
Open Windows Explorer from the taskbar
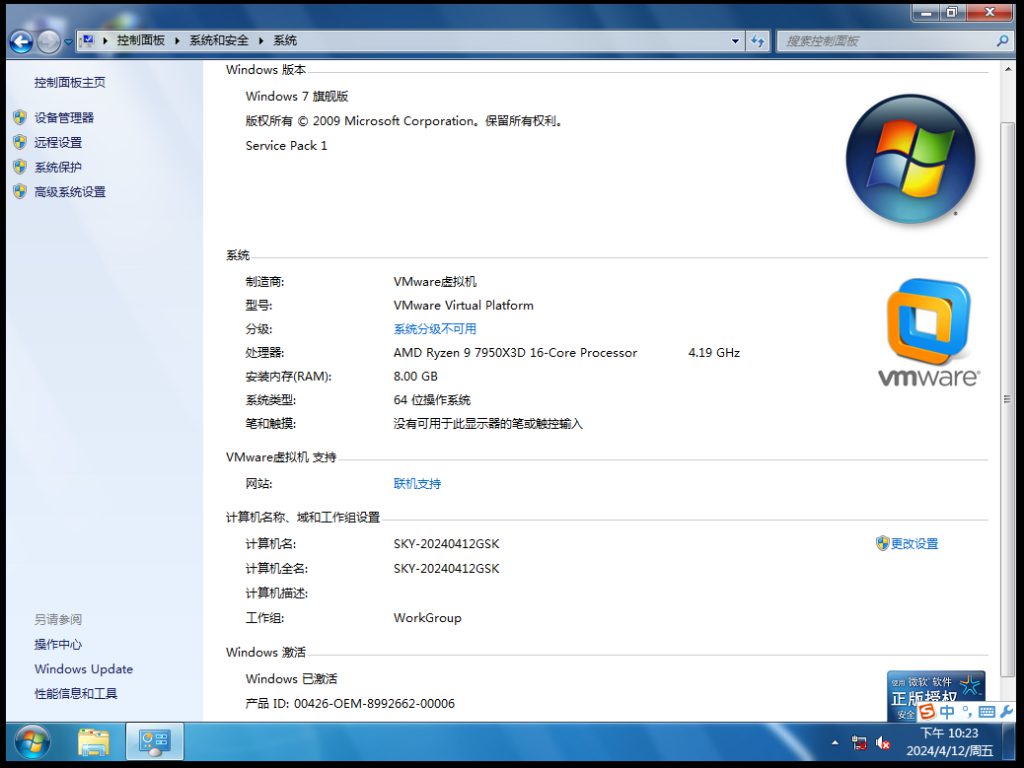tap(94, 742)
